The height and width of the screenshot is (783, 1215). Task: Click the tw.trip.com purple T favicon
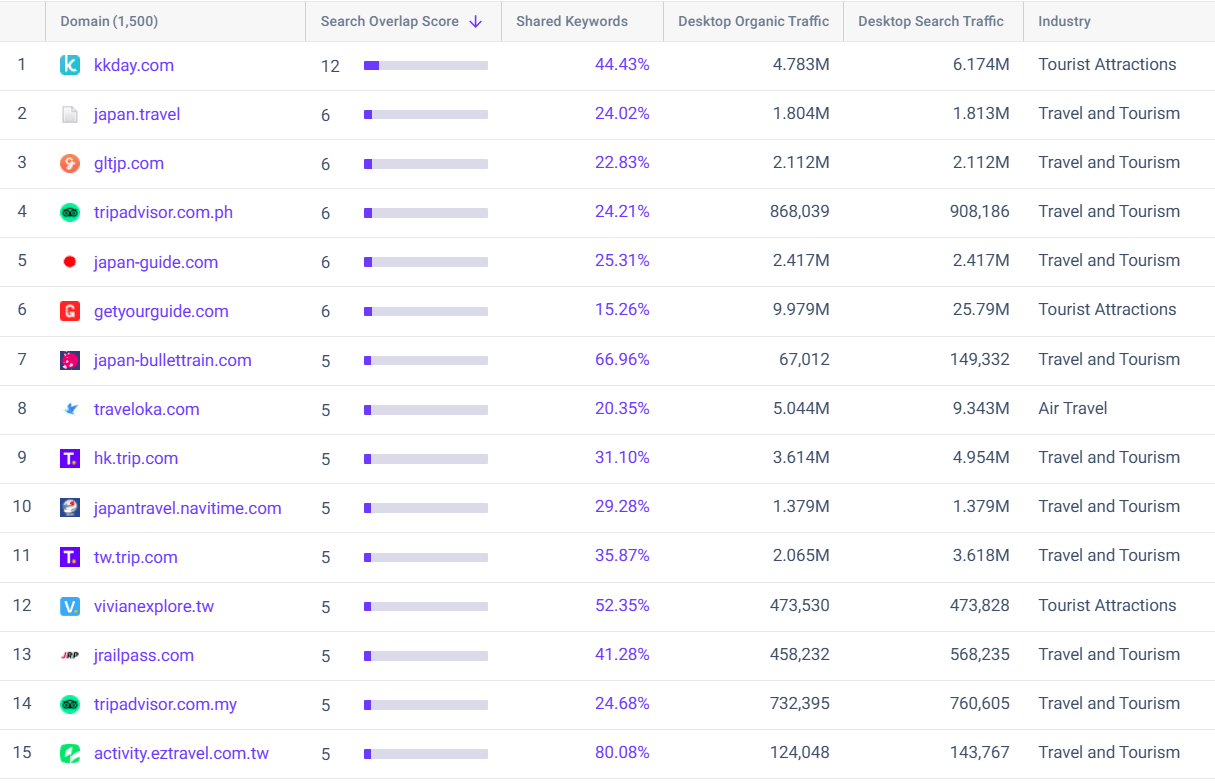[x=70, y=557]
